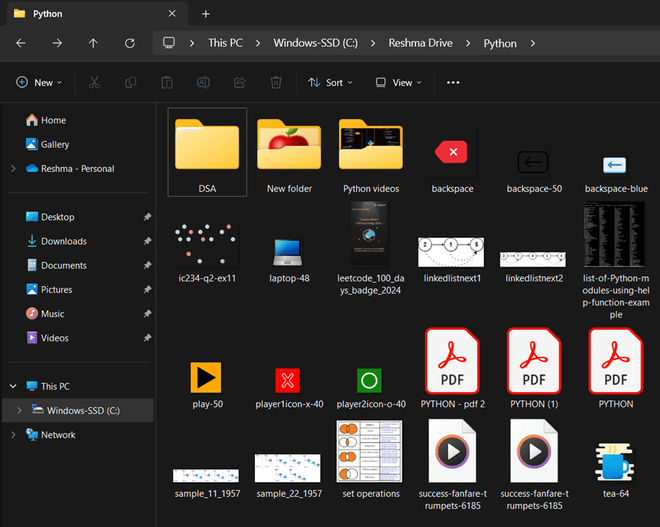Go up one folder level

(93, 44)
